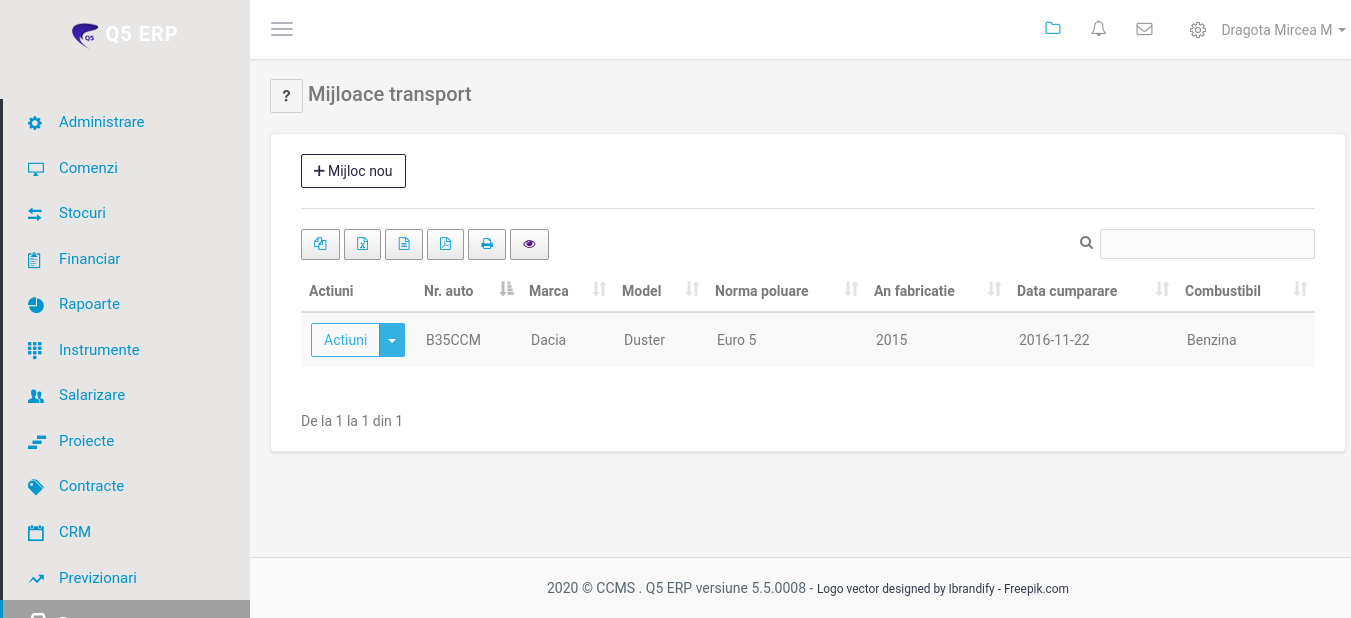Click the Actiuni button for Dacia Duster
Image resolution: width=1351 pixels, height=618 pixels.
tap(345, 340)
